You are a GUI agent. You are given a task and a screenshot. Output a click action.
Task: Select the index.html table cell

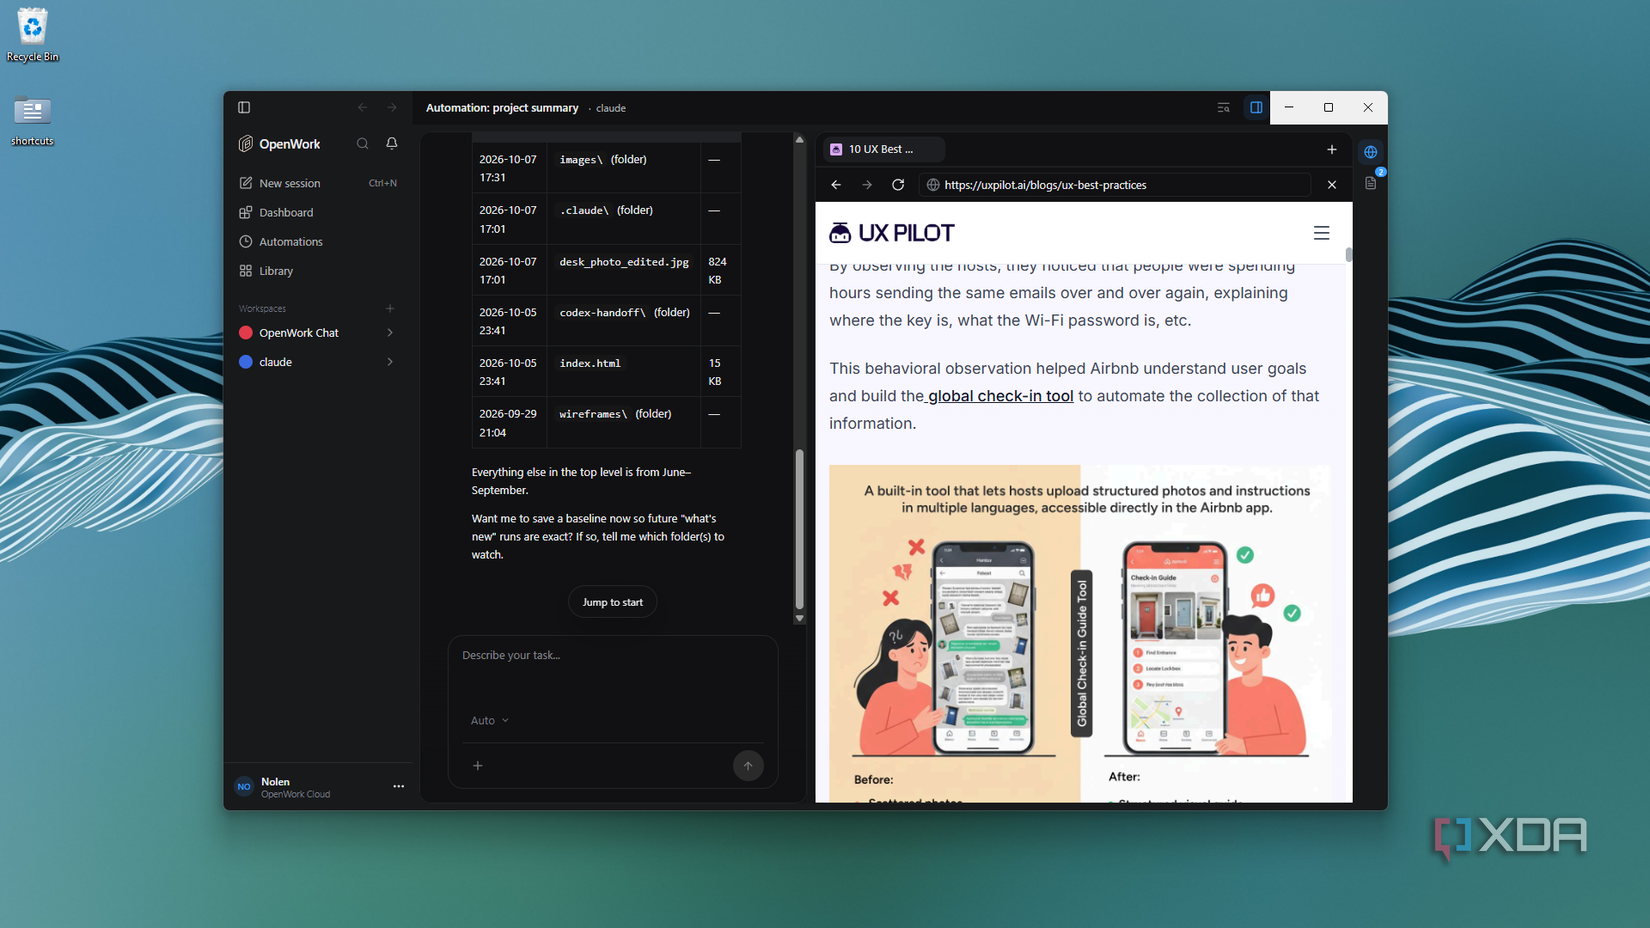coord(624,372)
